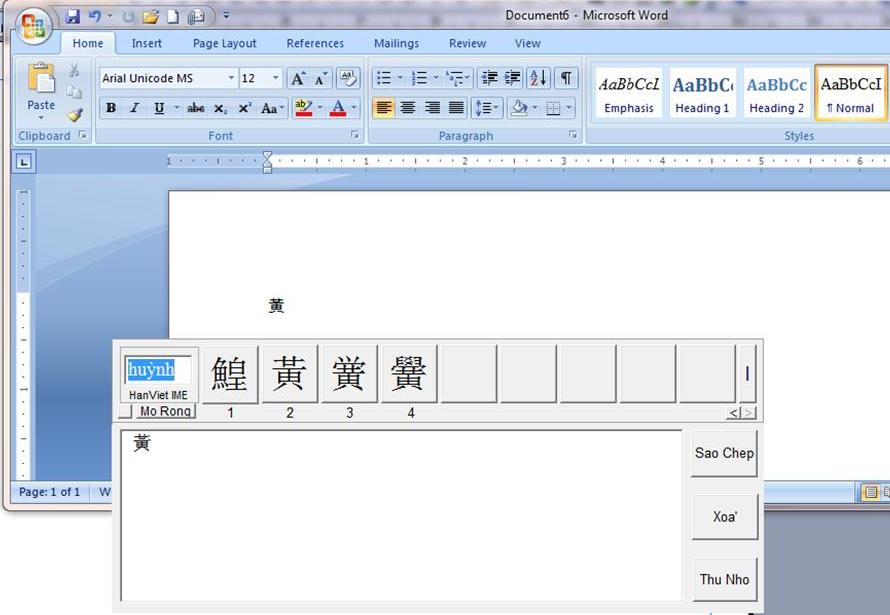This screenshot has width=890, height=615.
Task: Justify paragraph text
Action: [x=456, y=107]
